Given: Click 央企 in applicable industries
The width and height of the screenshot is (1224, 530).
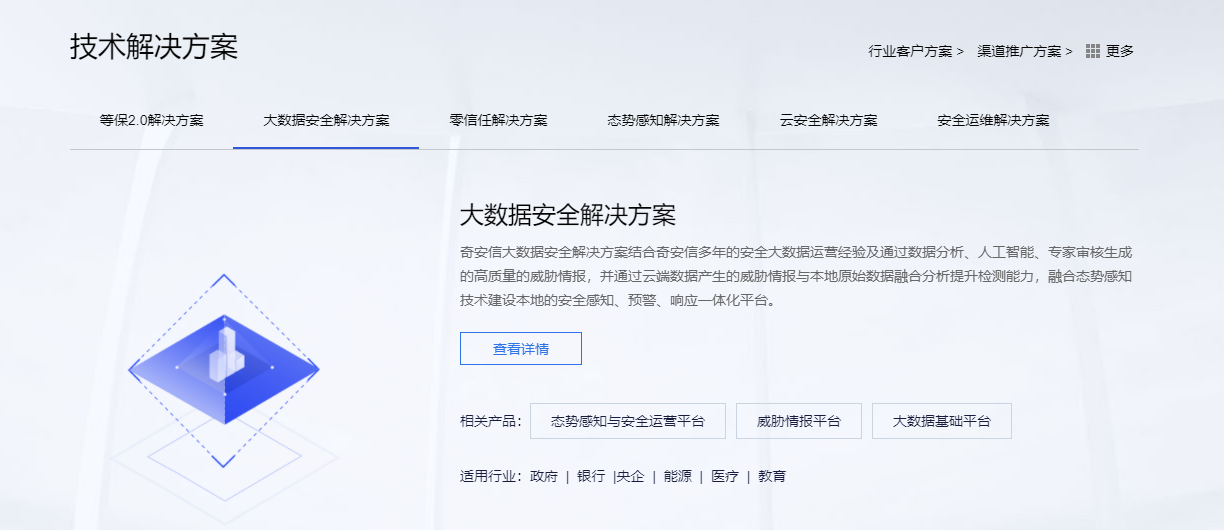Looking at the screenshot, I should tap(631, 476).
